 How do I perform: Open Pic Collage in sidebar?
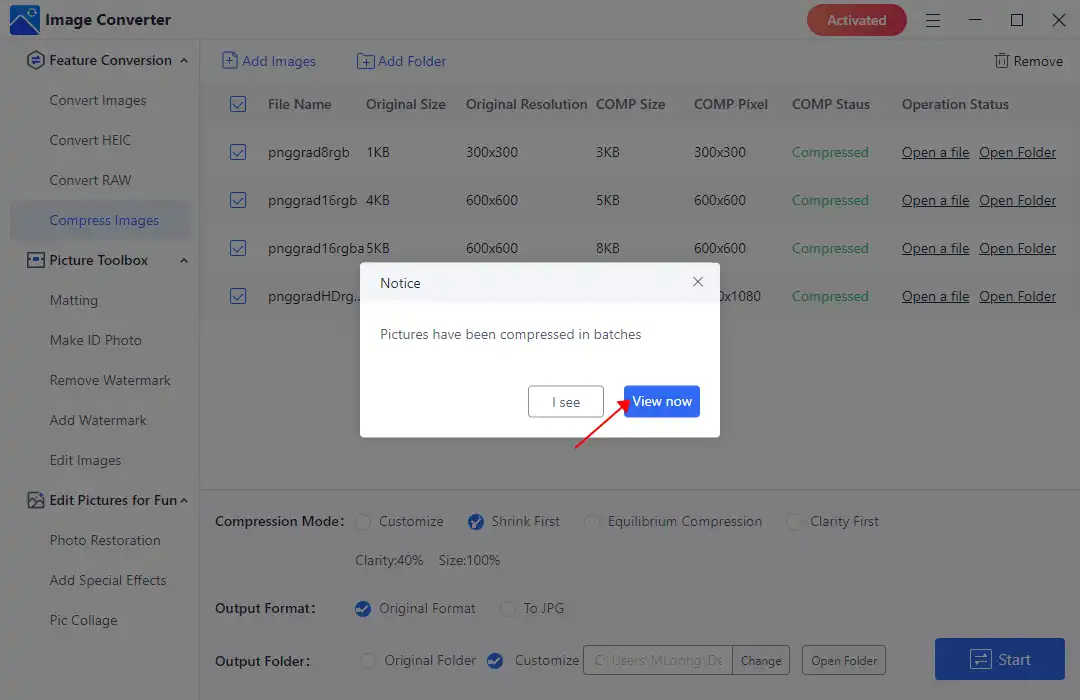click(83, 620)
